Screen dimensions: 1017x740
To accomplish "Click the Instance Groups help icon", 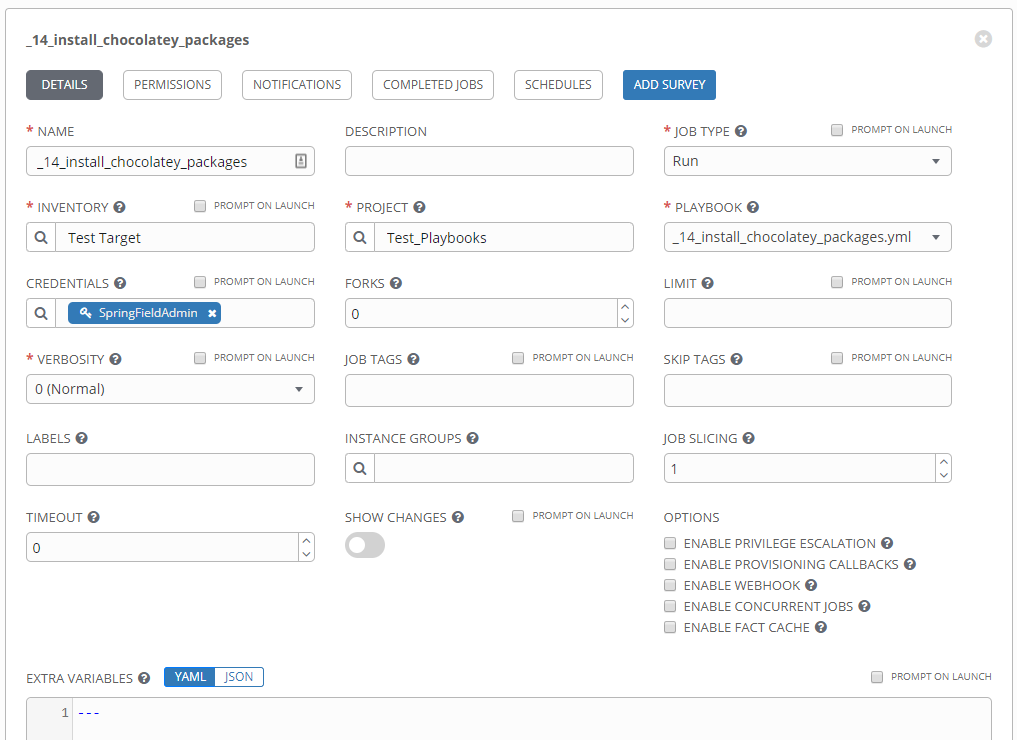I will [472, 438].
